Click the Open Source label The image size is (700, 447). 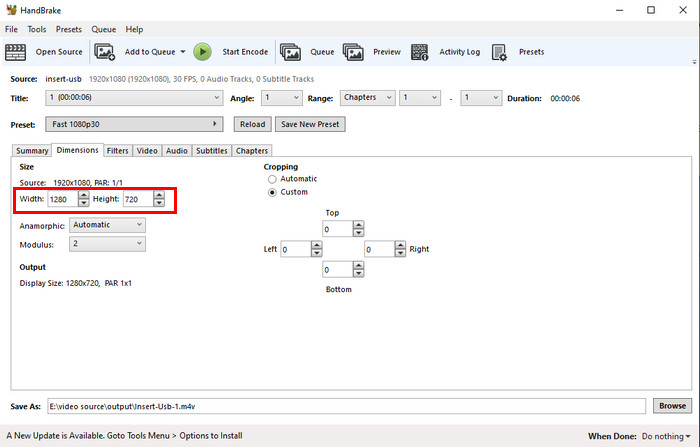(x=59, y=52)
